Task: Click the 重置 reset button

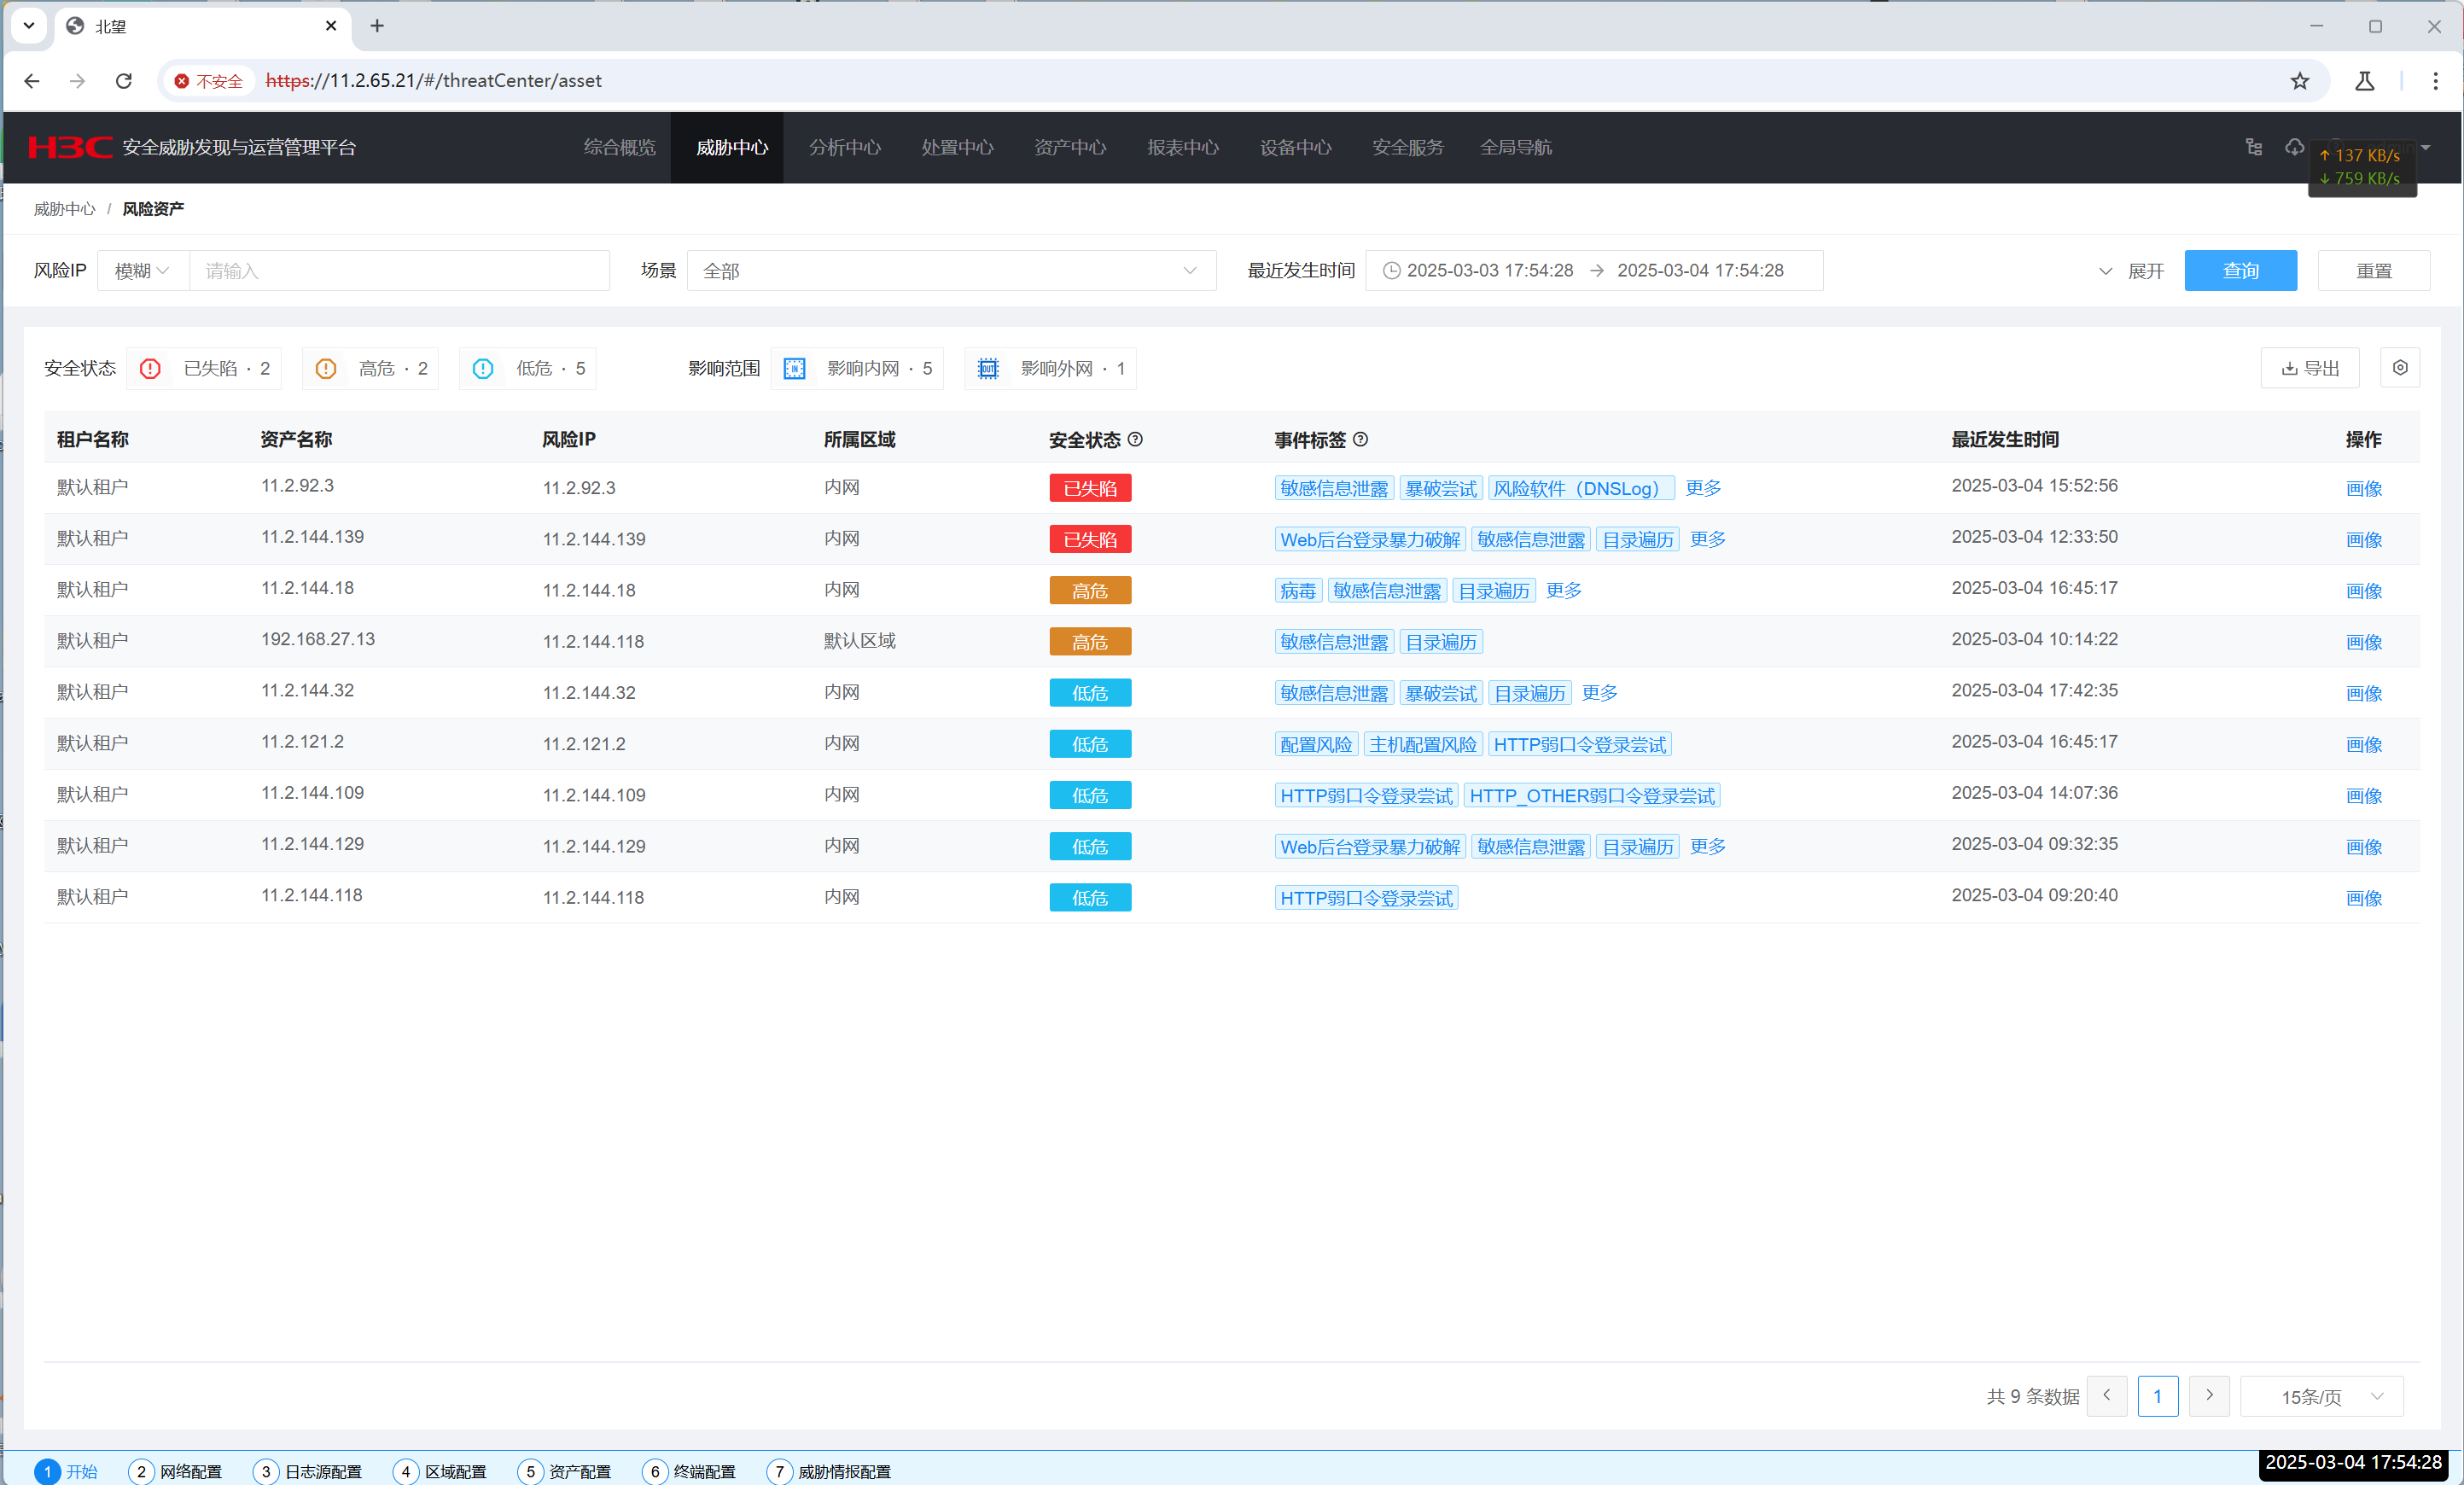Action: point(2374,270)
